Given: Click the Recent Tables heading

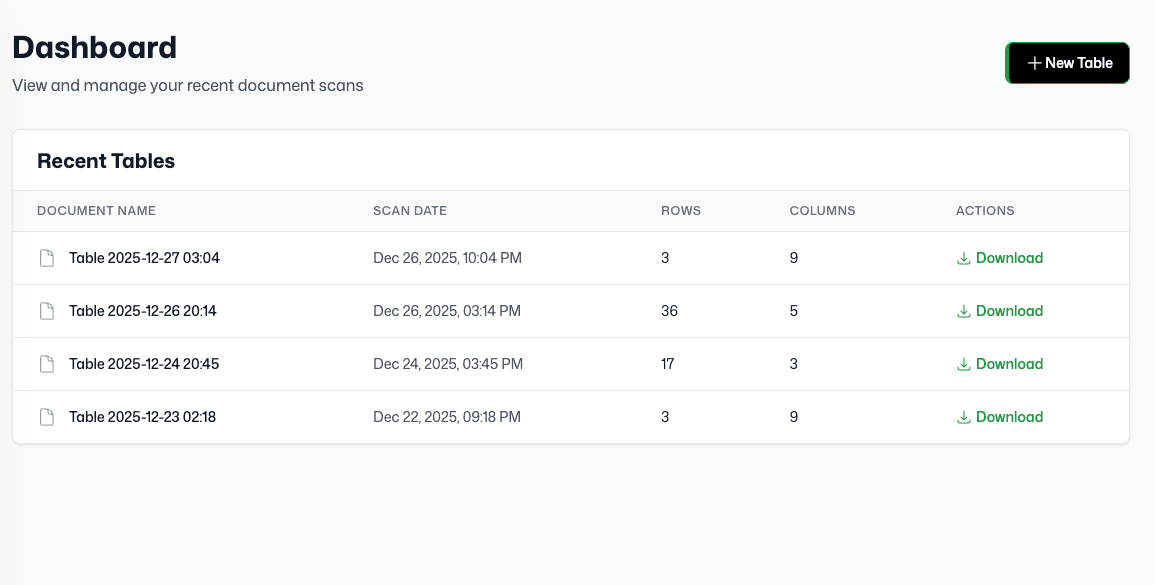Looking at the screenshot, I should 106,161.
